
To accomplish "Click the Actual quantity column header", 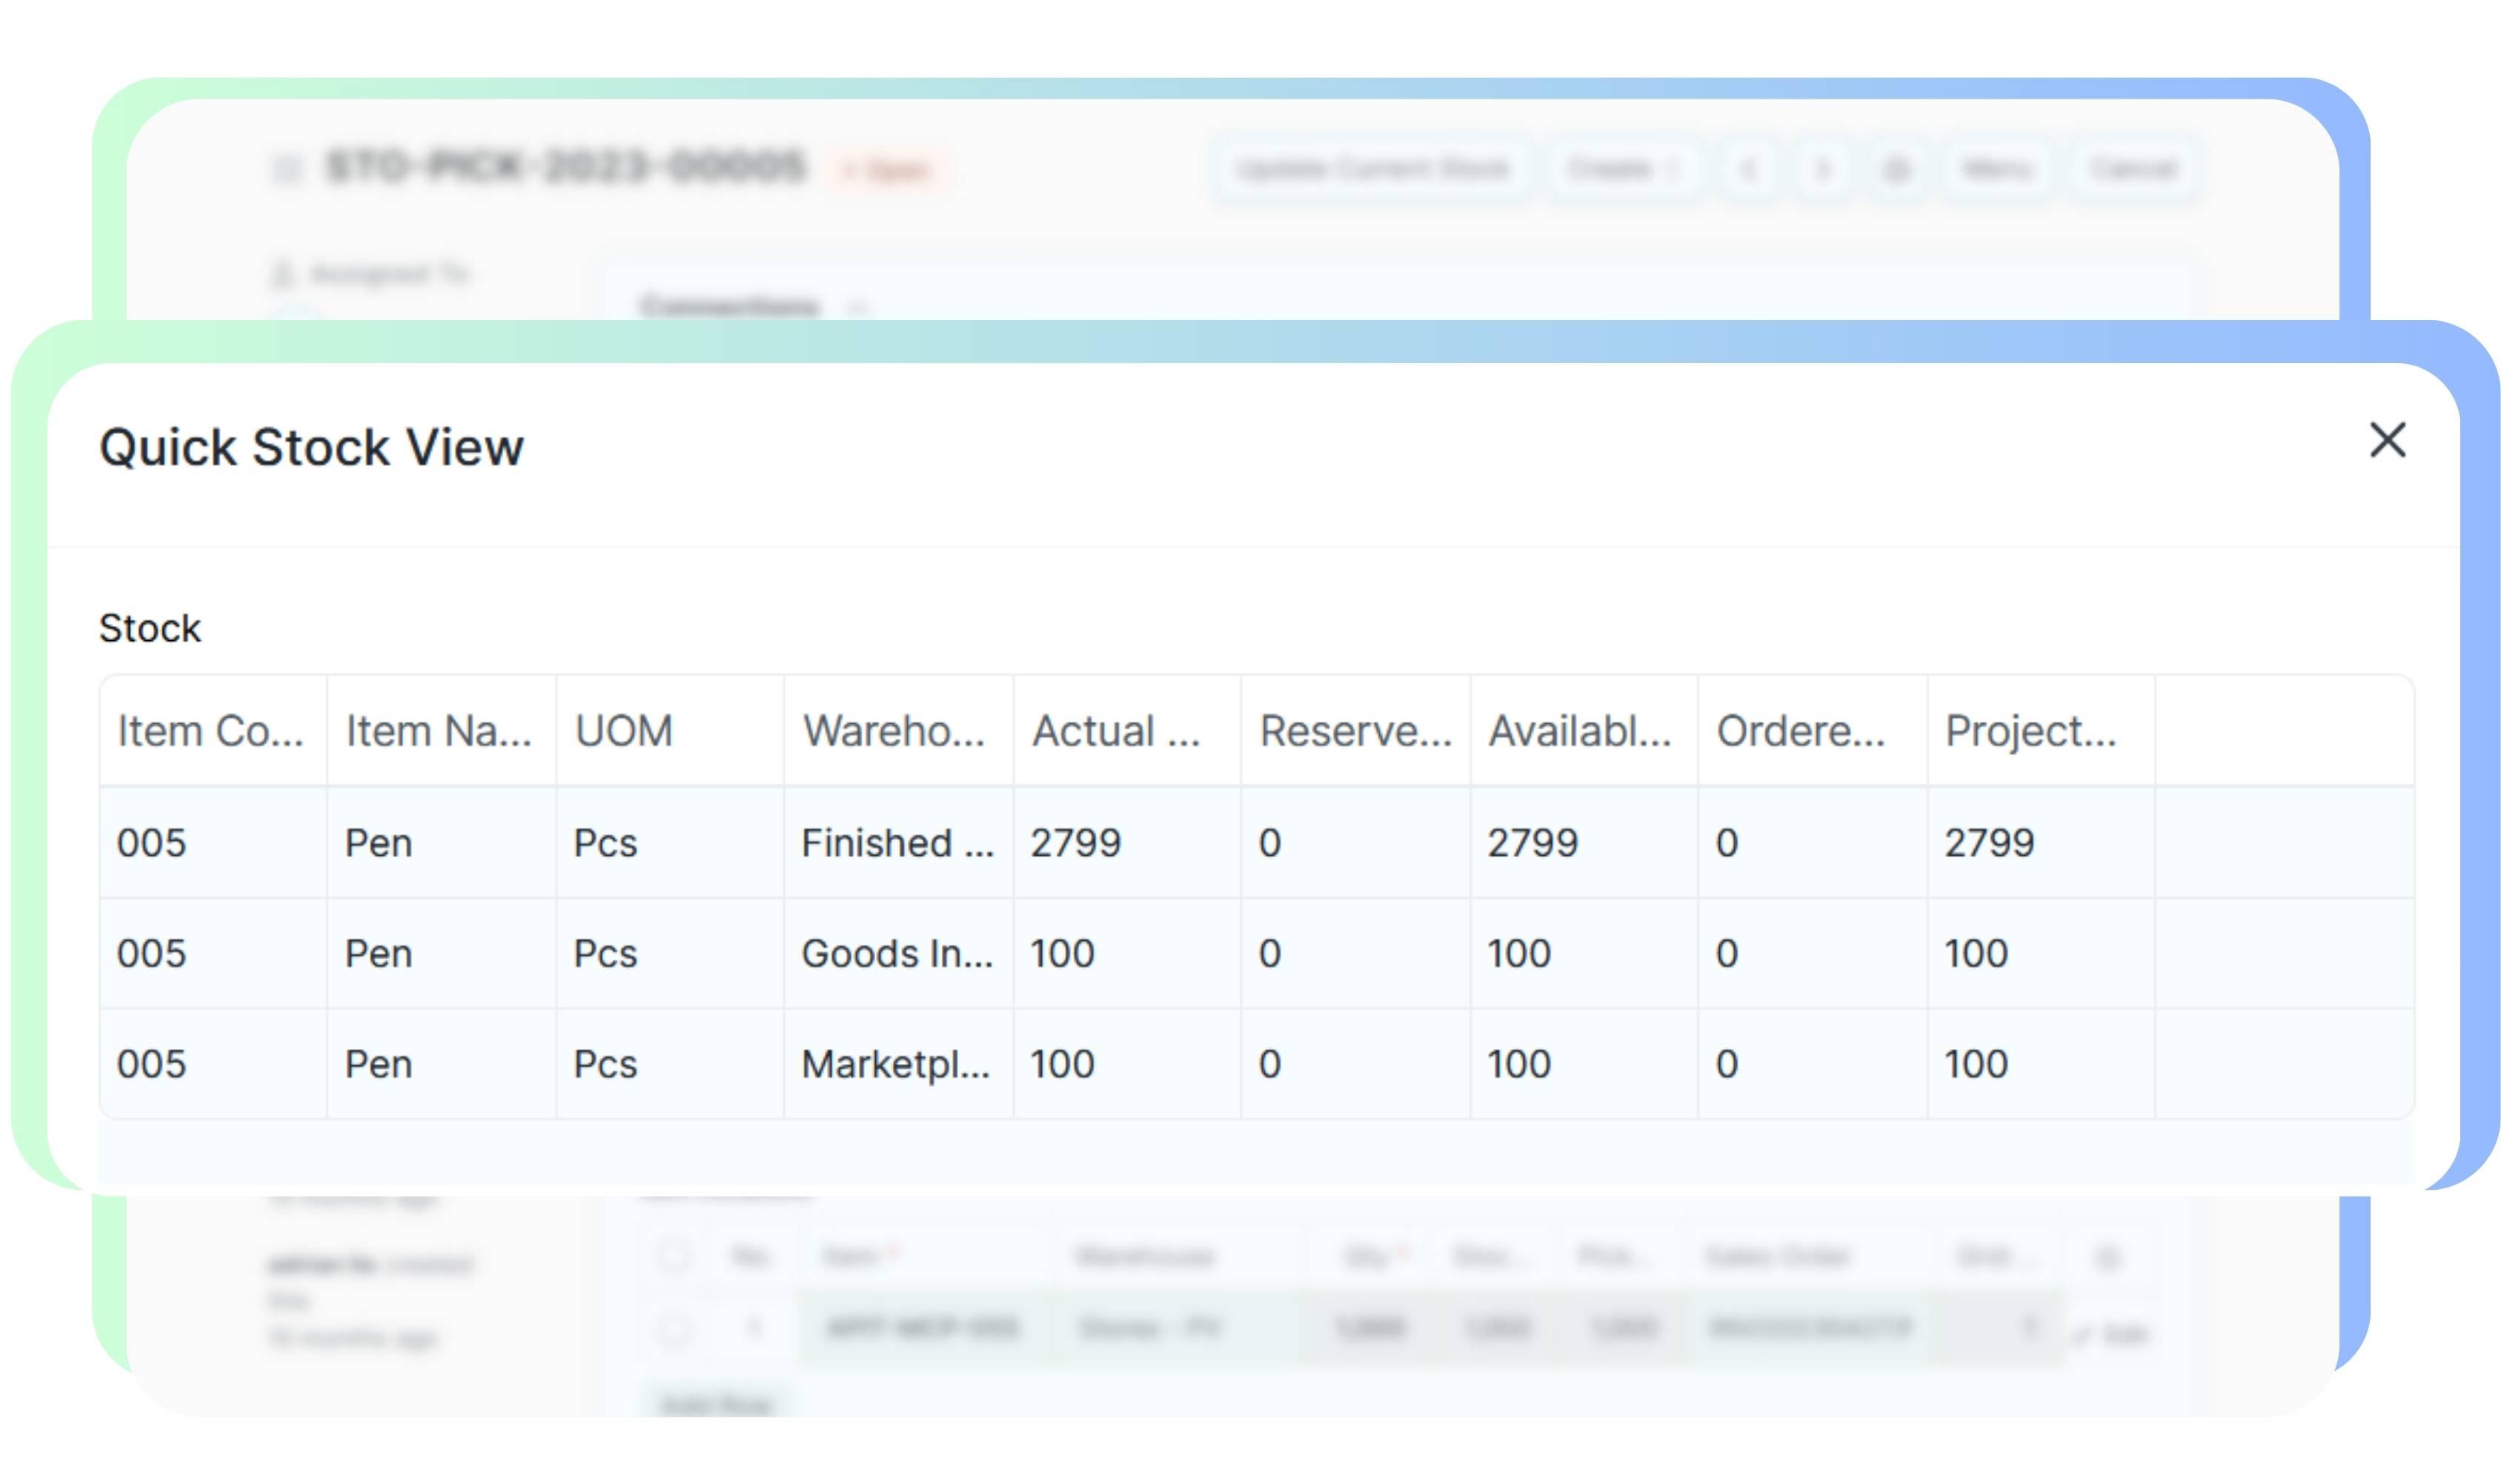I will [1116, 731].
